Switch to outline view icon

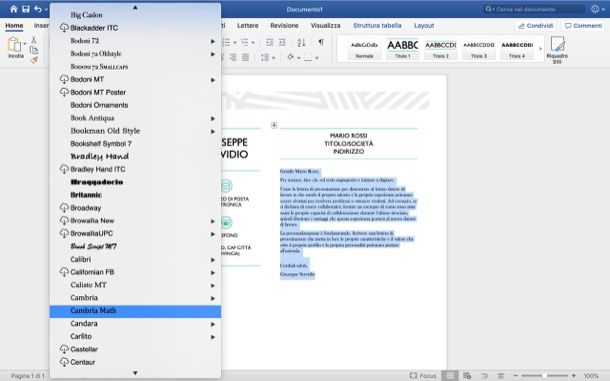click(x=484, y=376)
